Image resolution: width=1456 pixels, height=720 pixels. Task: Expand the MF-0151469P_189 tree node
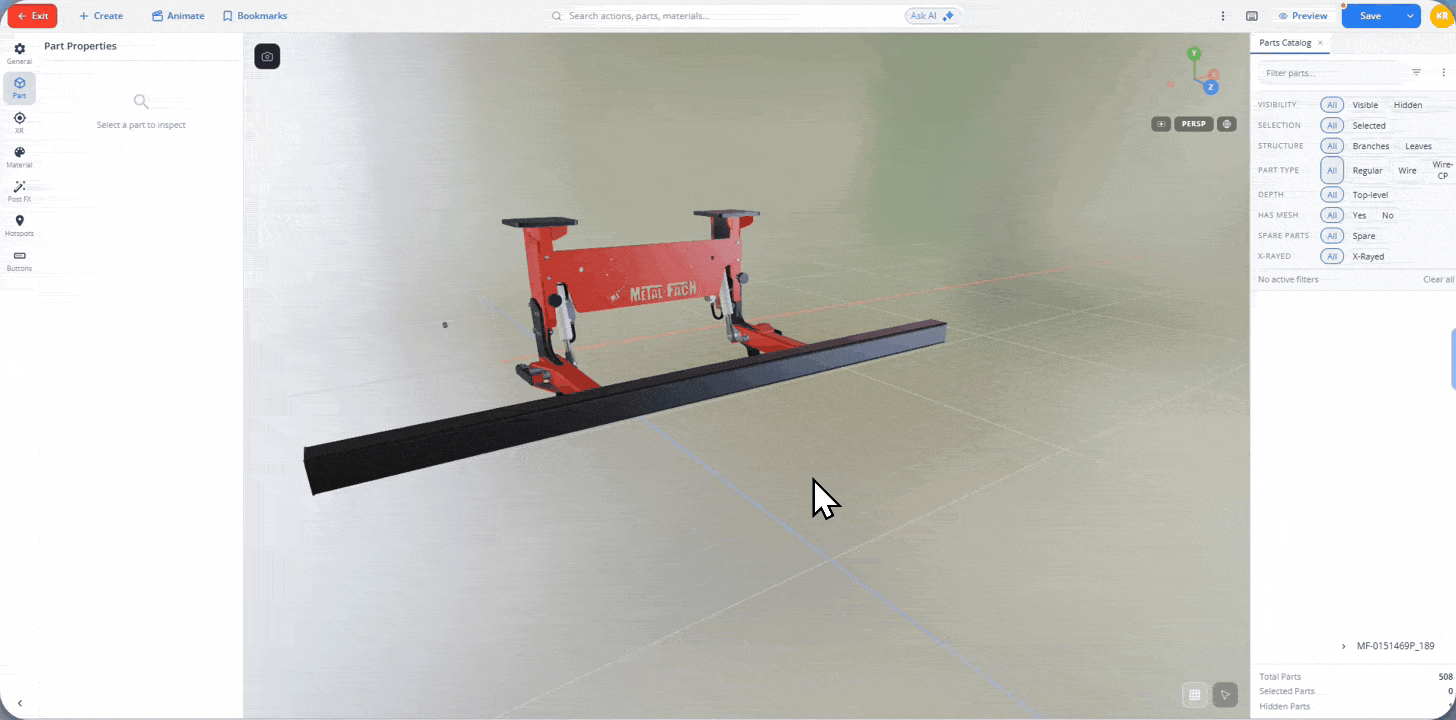coord(1343,646)
